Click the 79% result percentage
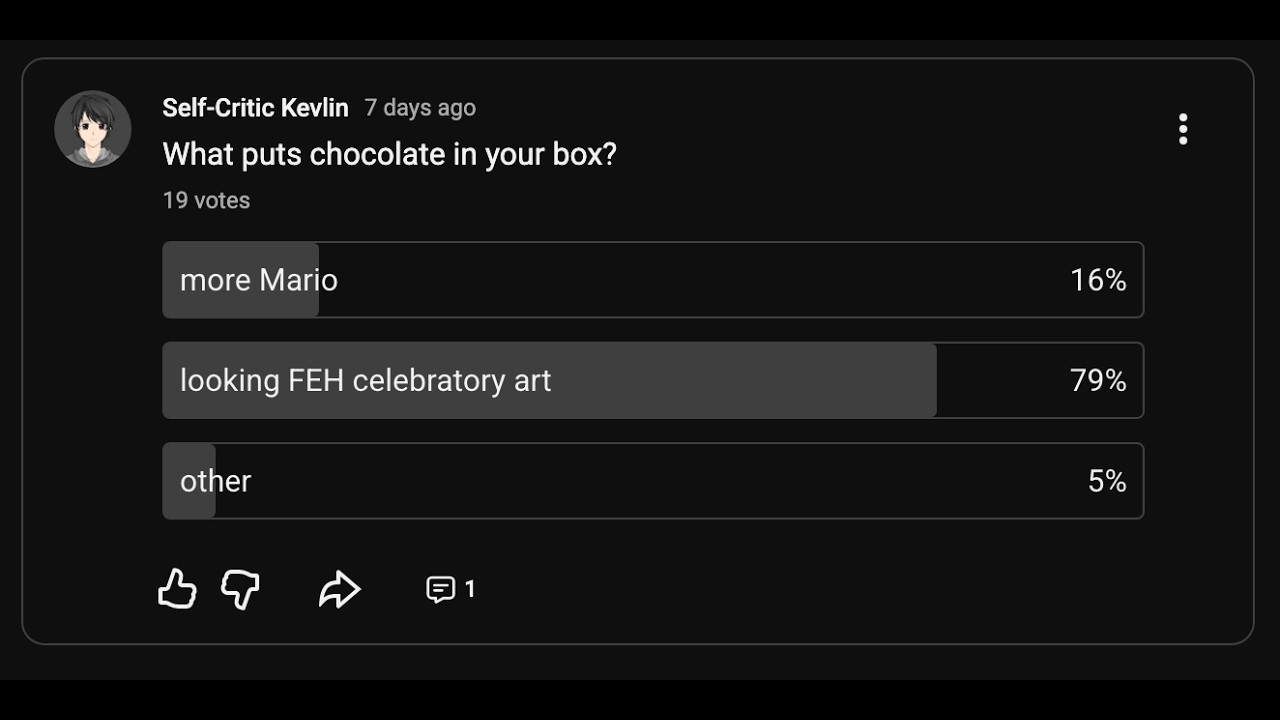Screen dimensions: 1280x720 (1098, 380)
